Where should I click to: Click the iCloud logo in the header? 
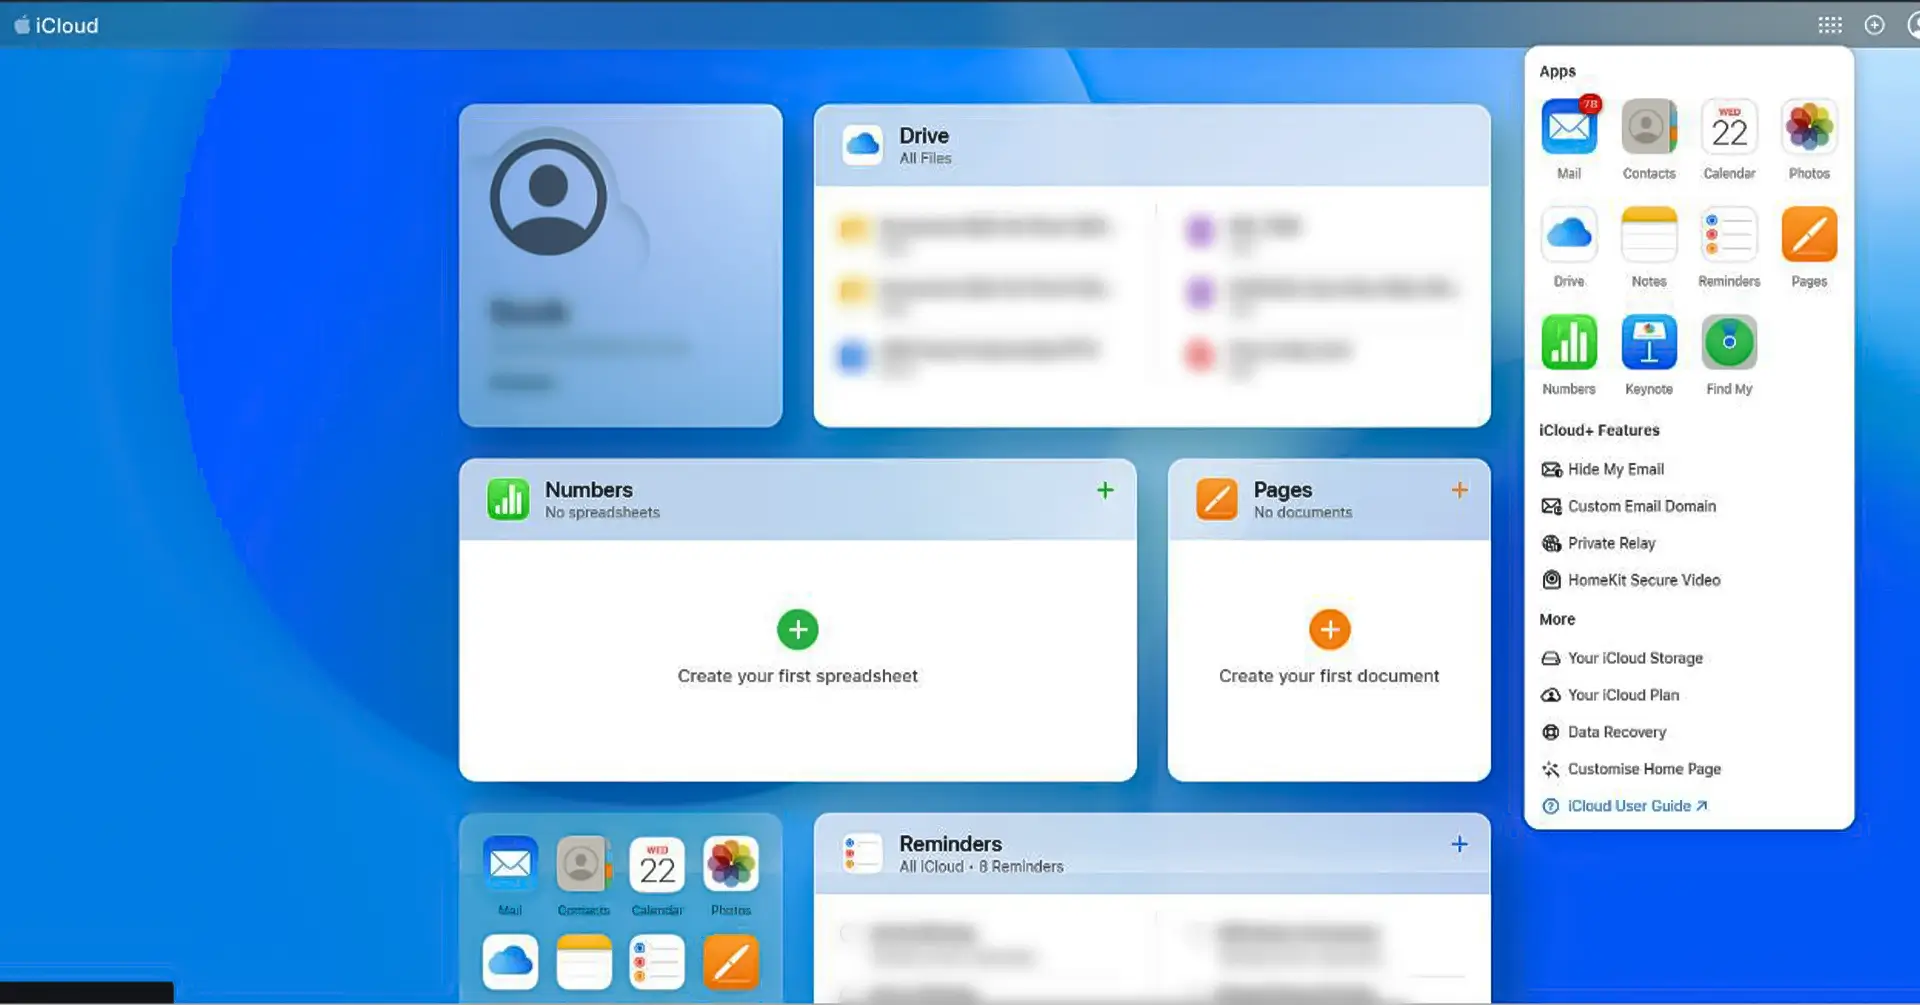click(x=56, y=25)
